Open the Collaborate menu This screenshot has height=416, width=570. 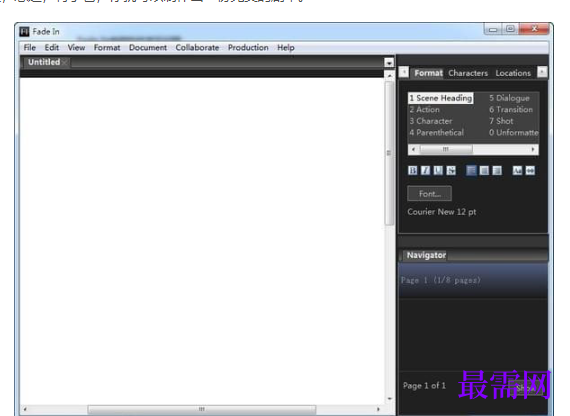(x=197, y=48)
